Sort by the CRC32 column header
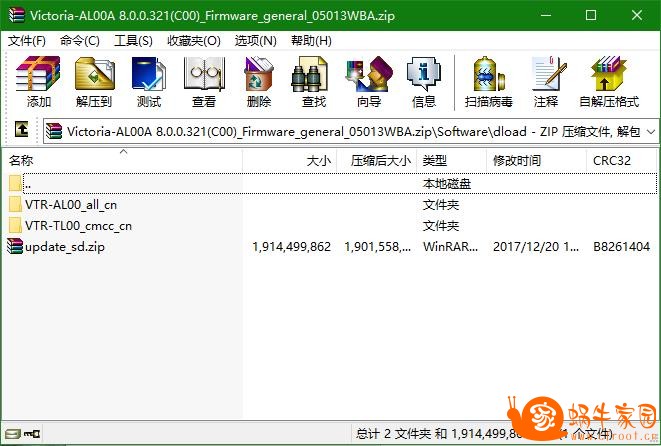This screenshot has height=446, width=661. [621, 160]
